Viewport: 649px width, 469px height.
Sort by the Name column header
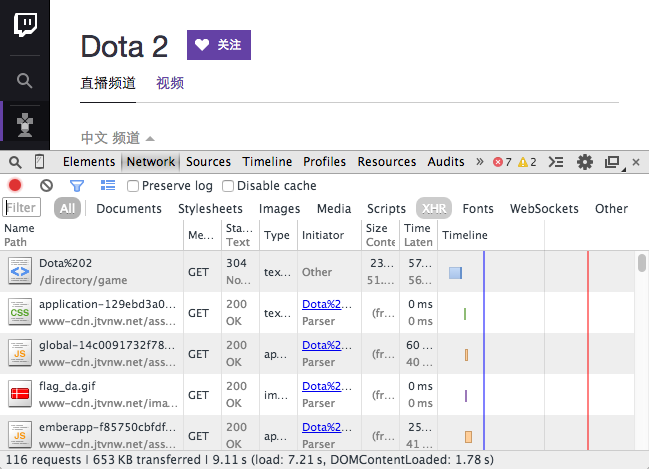[91, 235]
